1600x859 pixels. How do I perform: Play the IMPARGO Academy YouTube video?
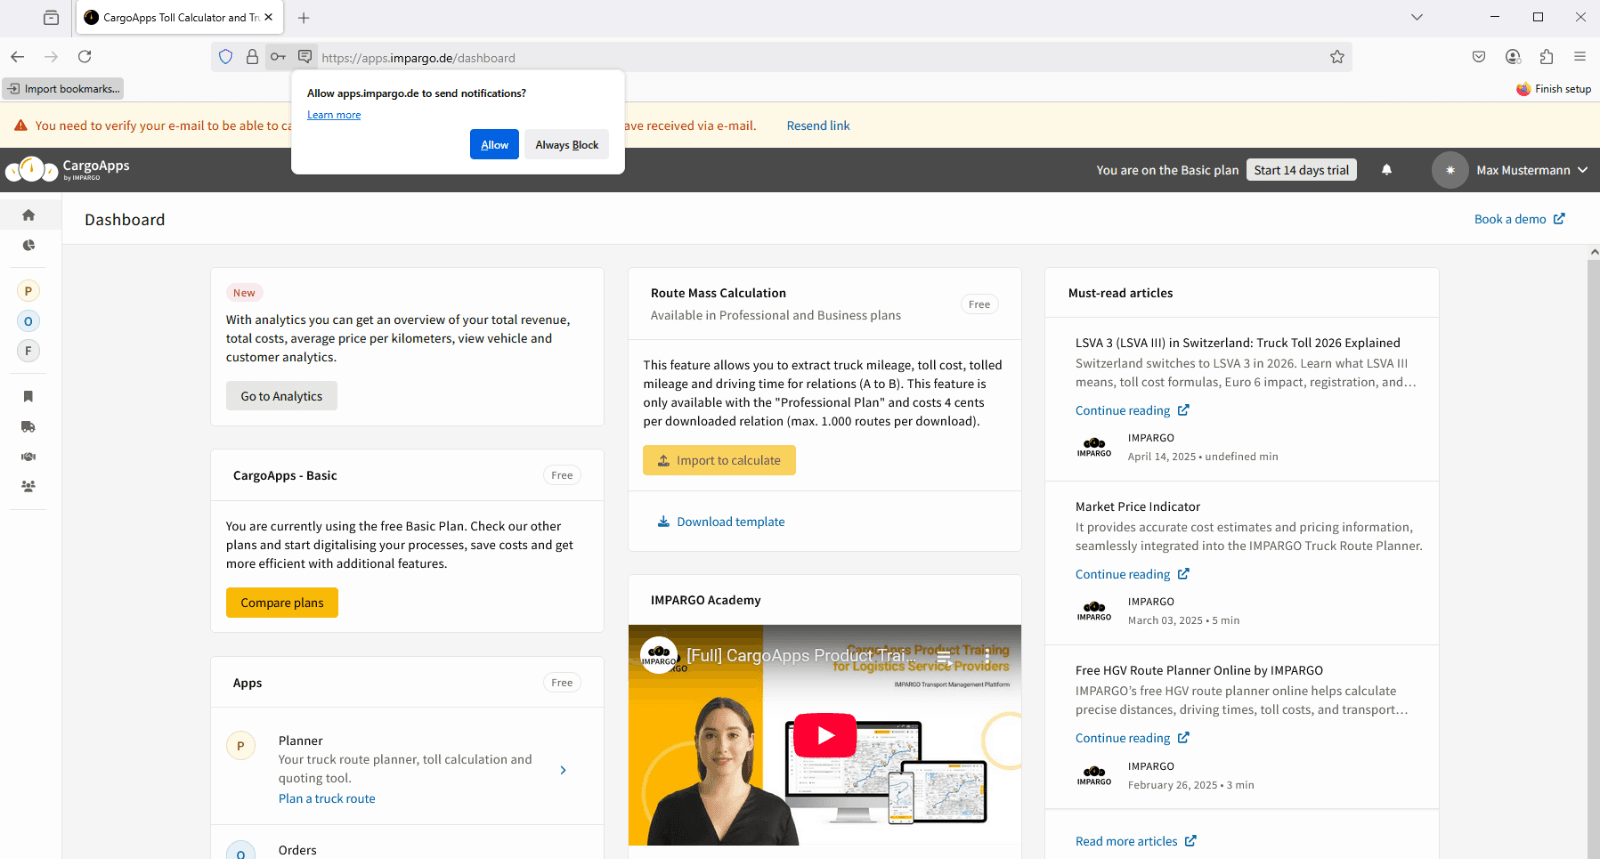coord(825,736)
